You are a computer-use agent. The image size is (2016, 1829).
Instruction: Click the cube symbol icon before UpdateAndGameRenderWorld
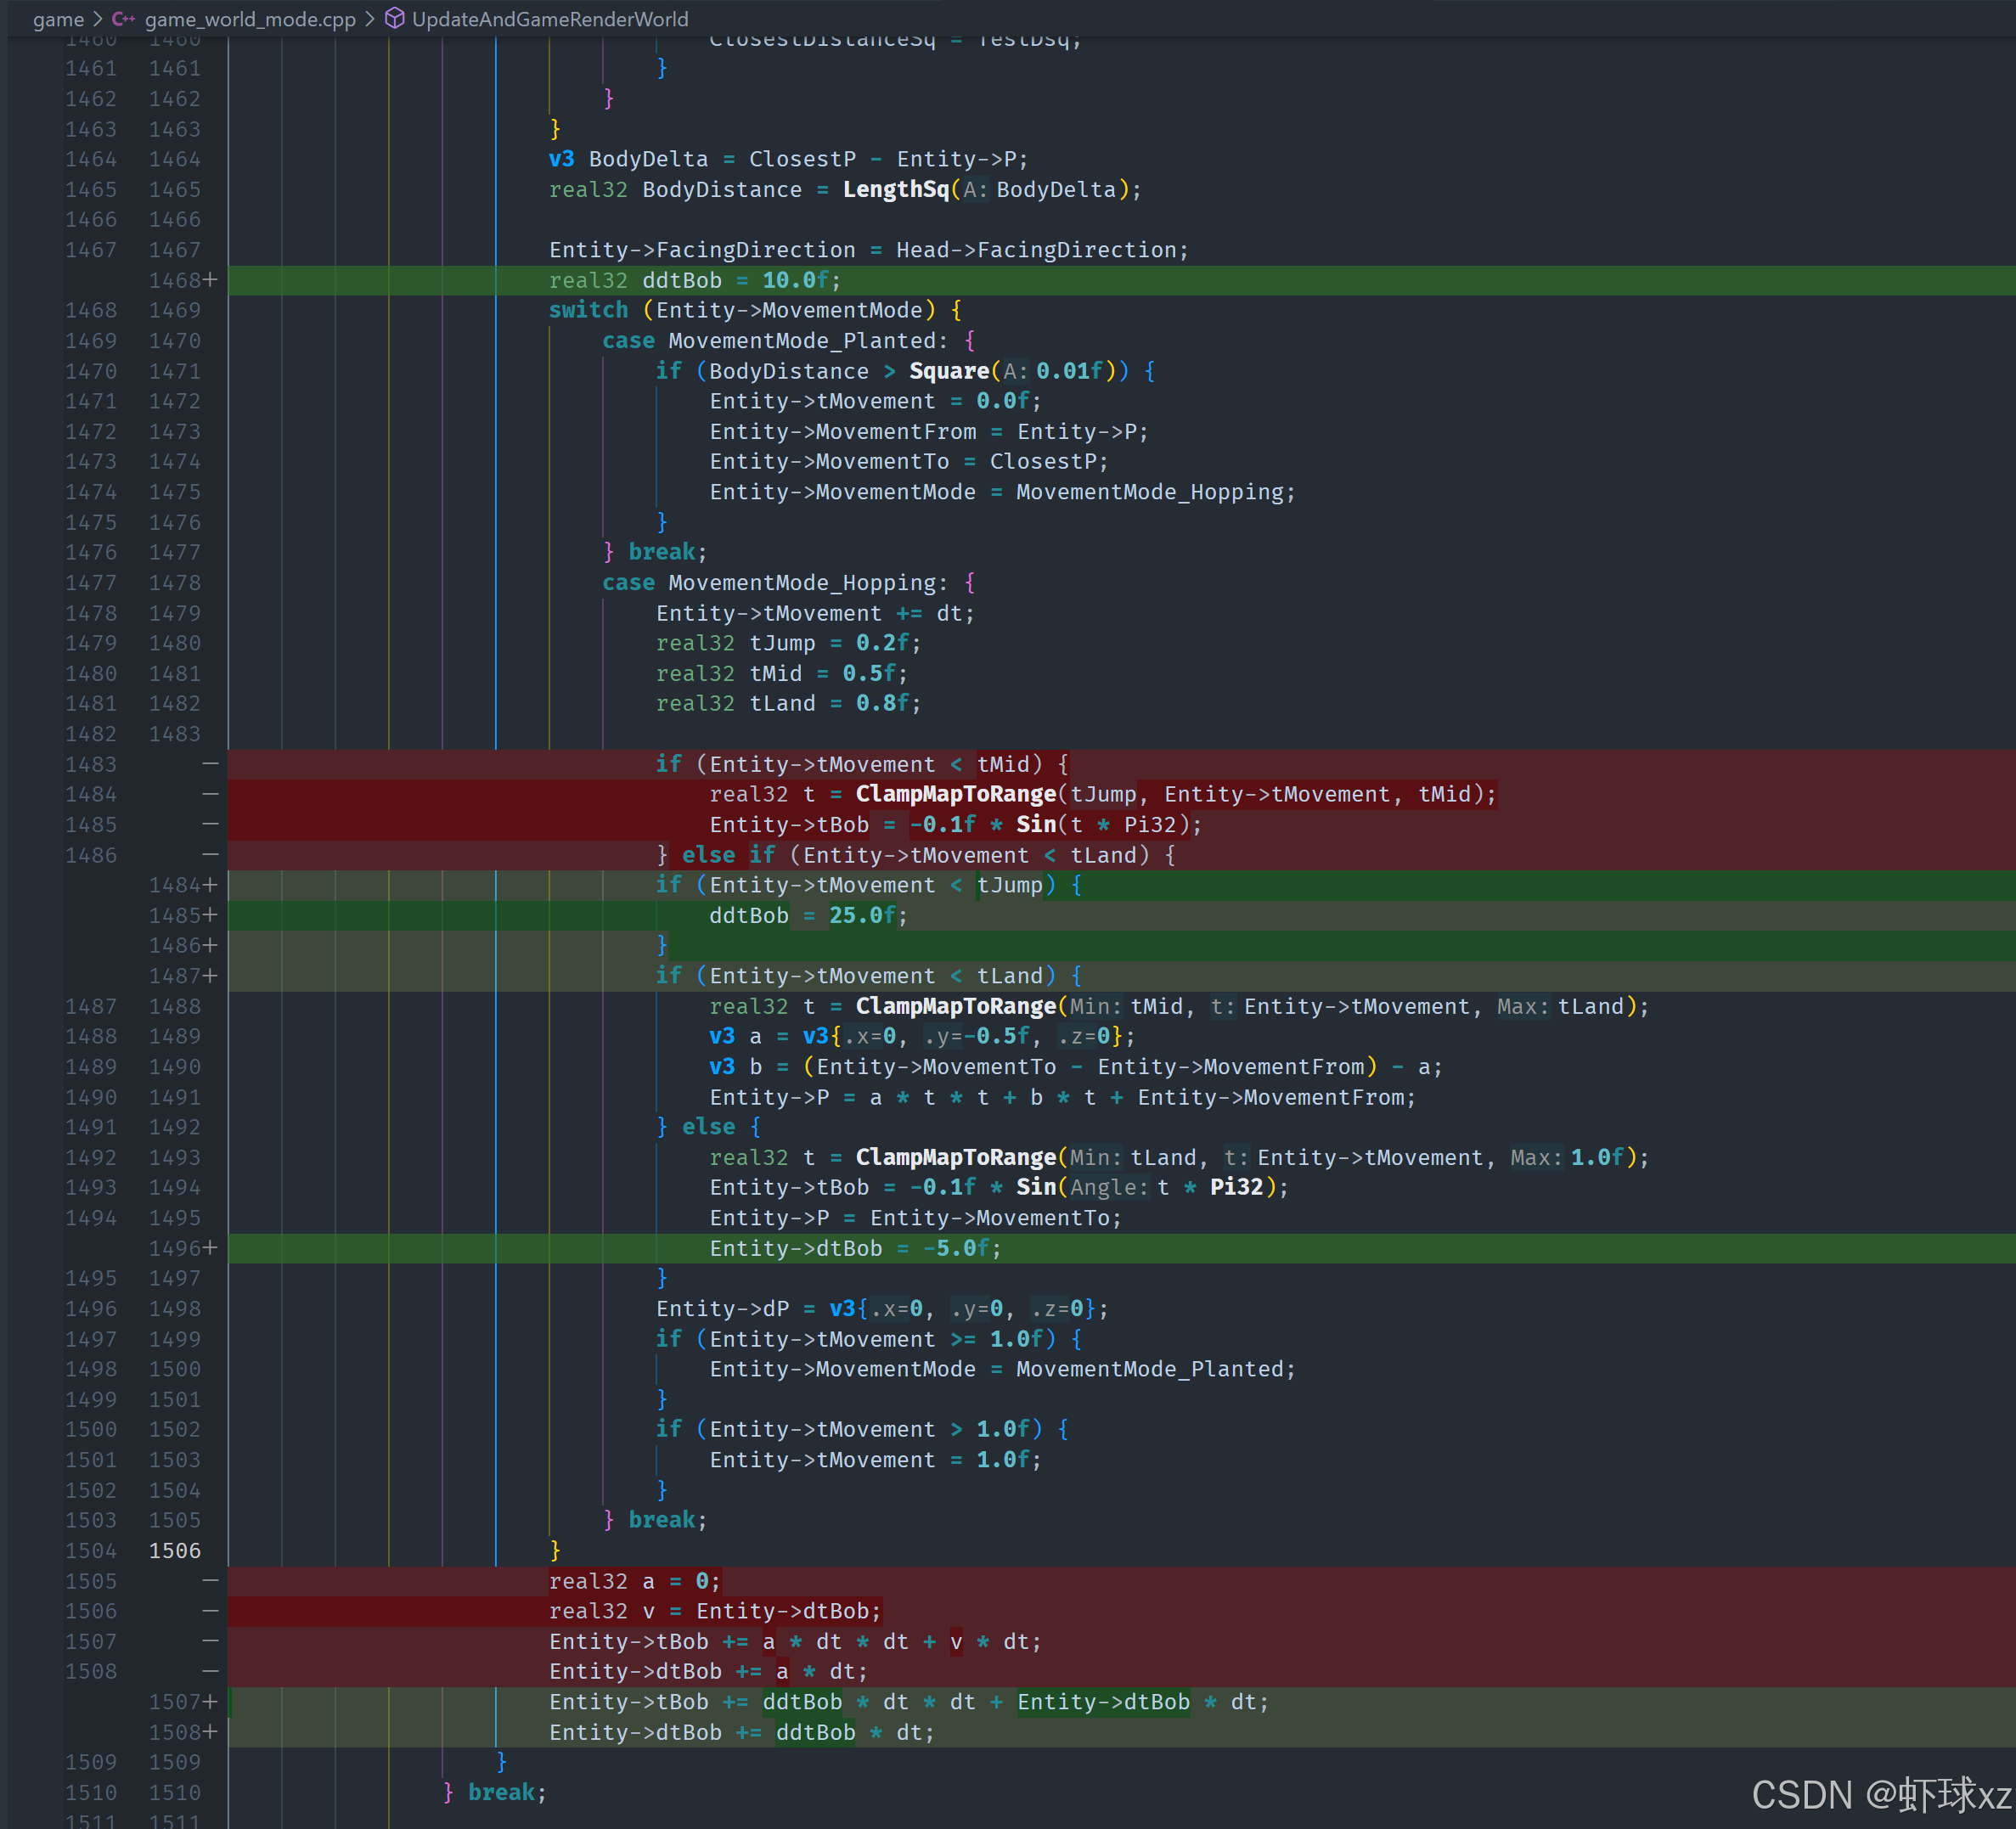(395, 19)
